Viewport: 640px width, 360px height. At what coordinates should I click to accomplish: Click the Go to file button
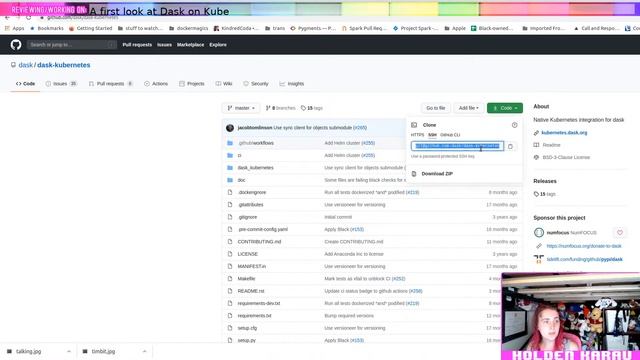pyautogui.click(x=436, y=108)
